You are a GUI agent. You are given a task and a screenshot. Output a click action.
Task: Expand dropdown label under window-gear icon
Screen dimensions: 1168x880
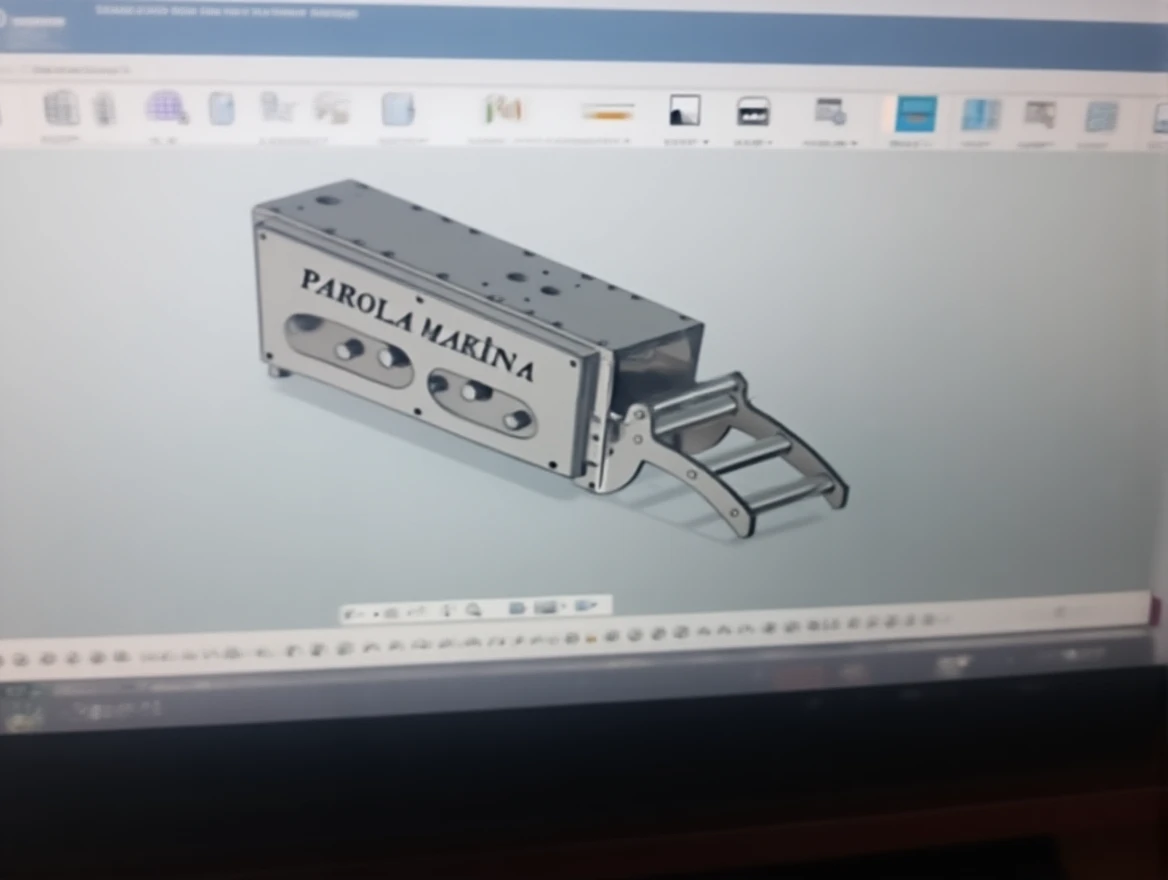tap(830, 143)
